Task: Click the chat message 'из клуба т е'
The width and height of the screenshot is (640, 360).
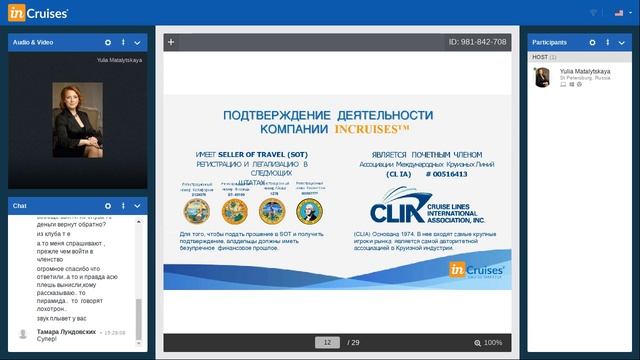Action: coord(53,234)
